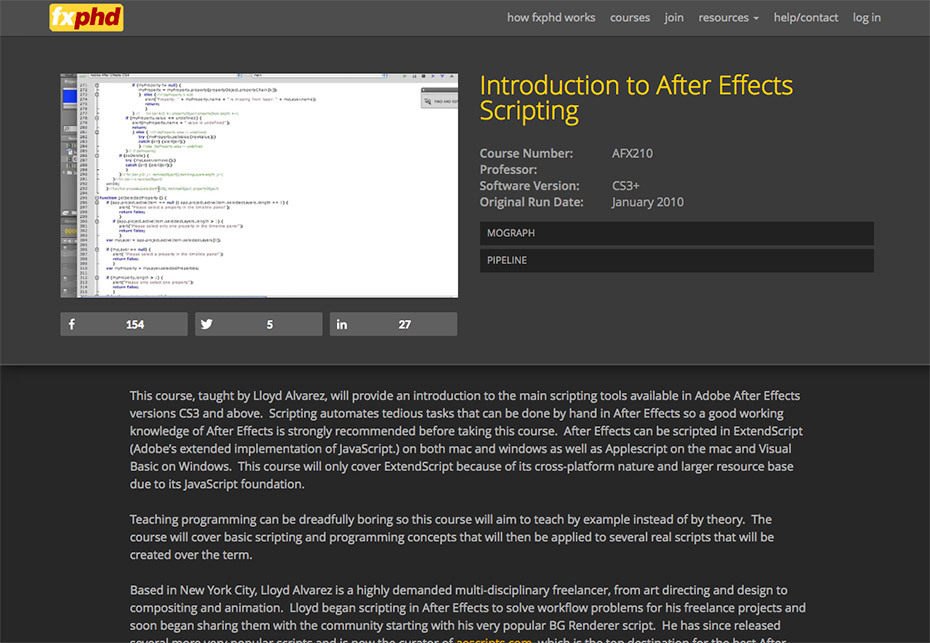Screen dimensions: 930x643
Task: Click the fxphd logo in the header
Action: pyautogui.click(x=86, y=17)
